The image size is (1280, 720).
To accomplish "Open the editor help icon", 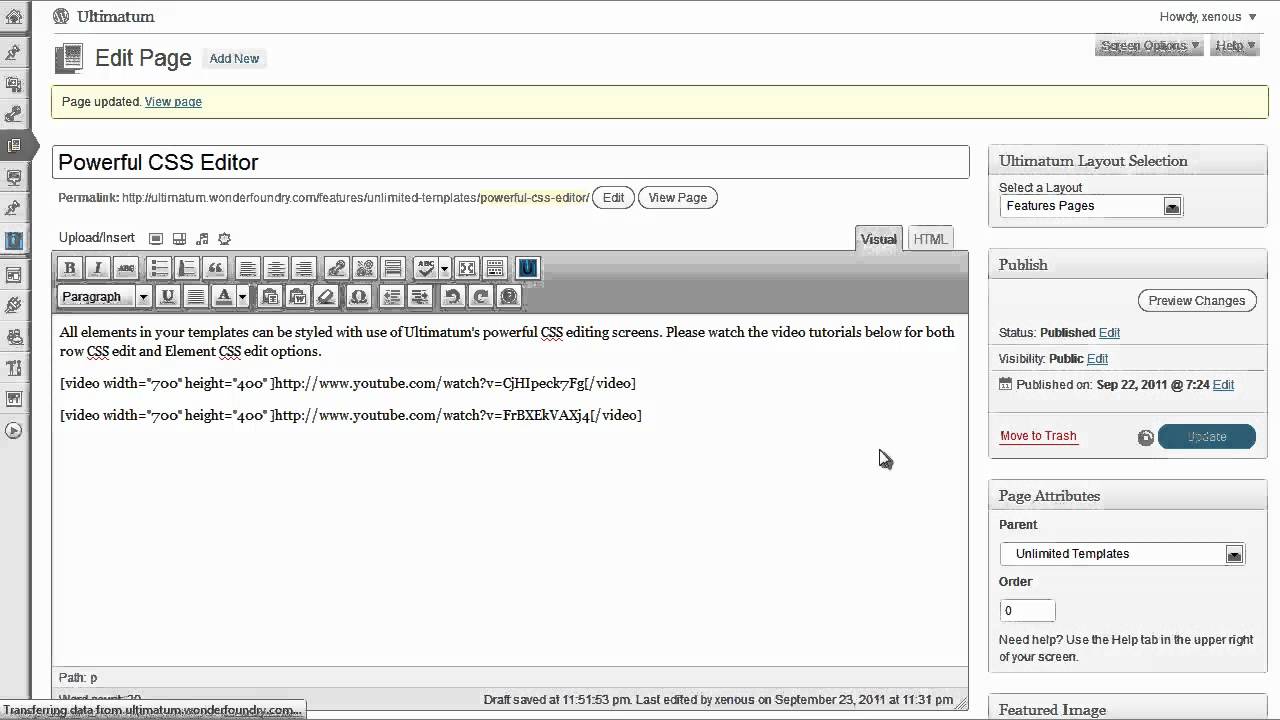I will click(509, 296).
